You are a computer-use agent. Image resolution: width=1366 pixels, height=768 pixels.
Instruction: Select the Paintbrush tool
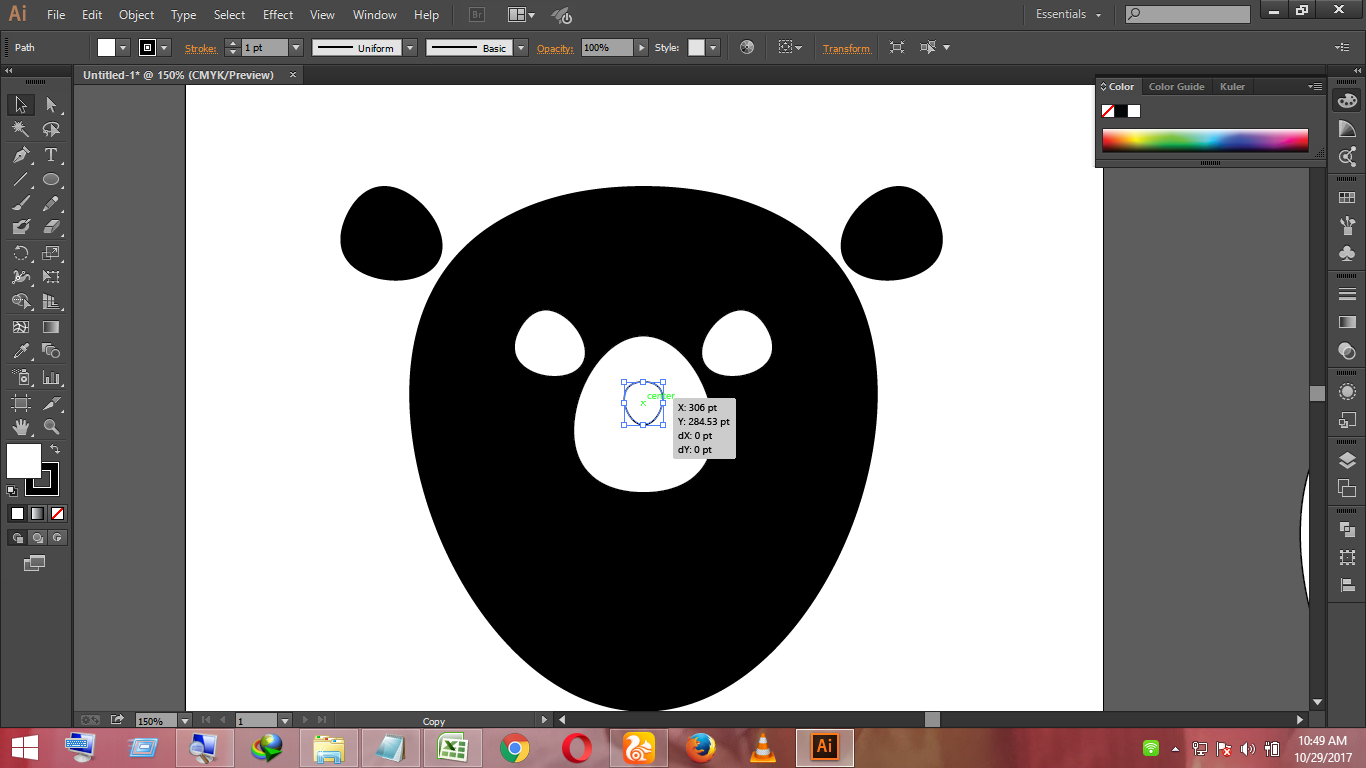pyautogui.click(x=21, y=204)
